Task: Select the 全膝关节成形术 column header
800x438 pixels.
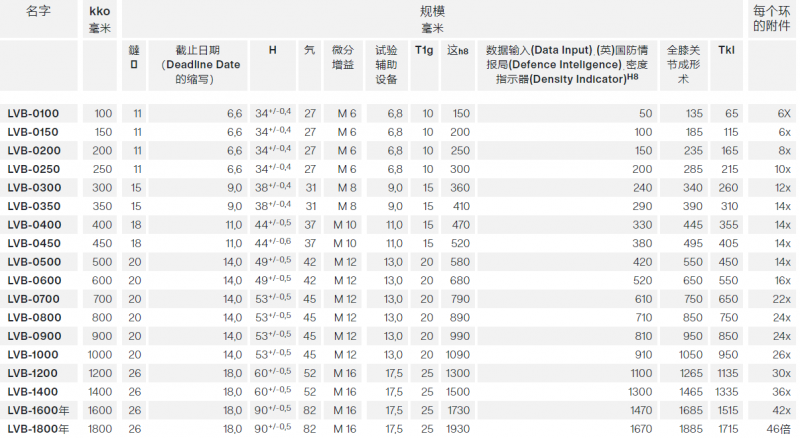Action: [x=683, y=65]
